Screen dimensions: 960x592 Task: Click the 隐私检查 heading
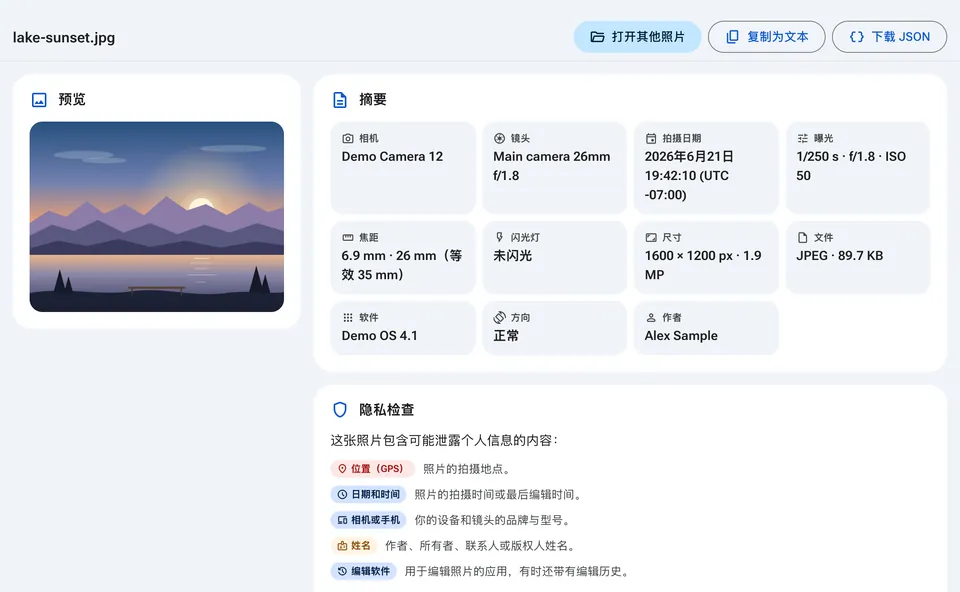386,410
